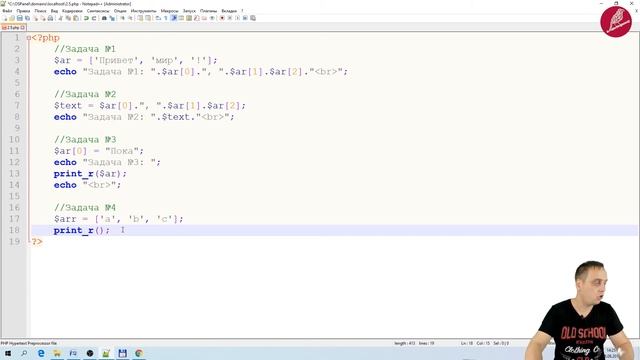Click the $arr = ['a', 'b', 'c'] line
The width and height of the screenshot is (640, 360).
click(x=119, y=219)
